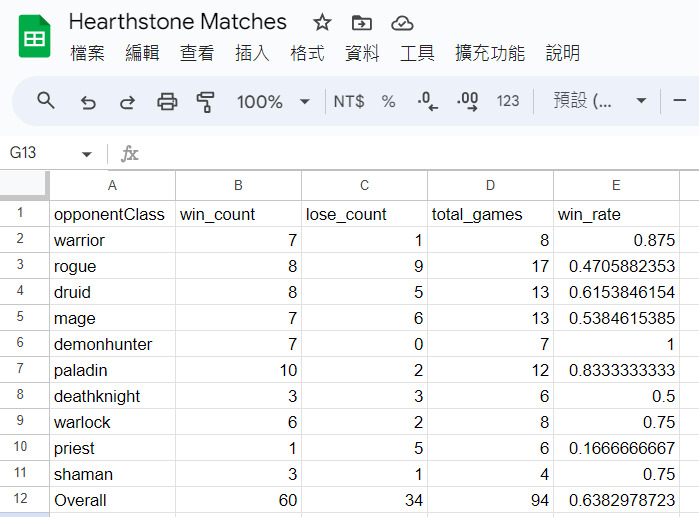Open the 編輯 menu
The width and height of the screenshot is (699, 517).
tap(142, 53)
